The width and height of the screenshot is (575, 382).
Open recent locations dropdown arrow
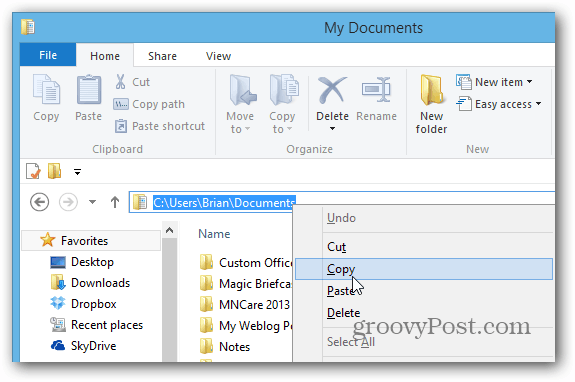(x=92, y=202)
